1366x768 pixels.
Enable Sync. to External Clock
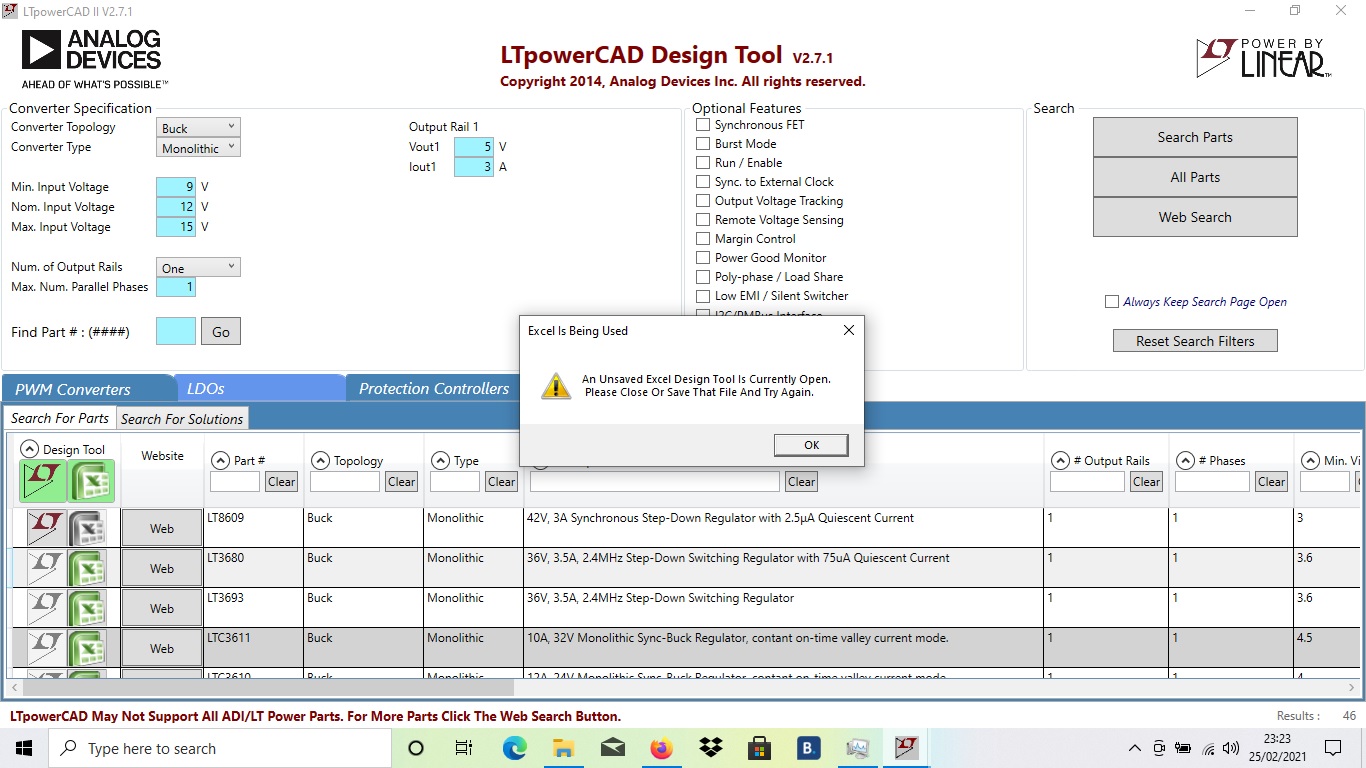(703, 182)
